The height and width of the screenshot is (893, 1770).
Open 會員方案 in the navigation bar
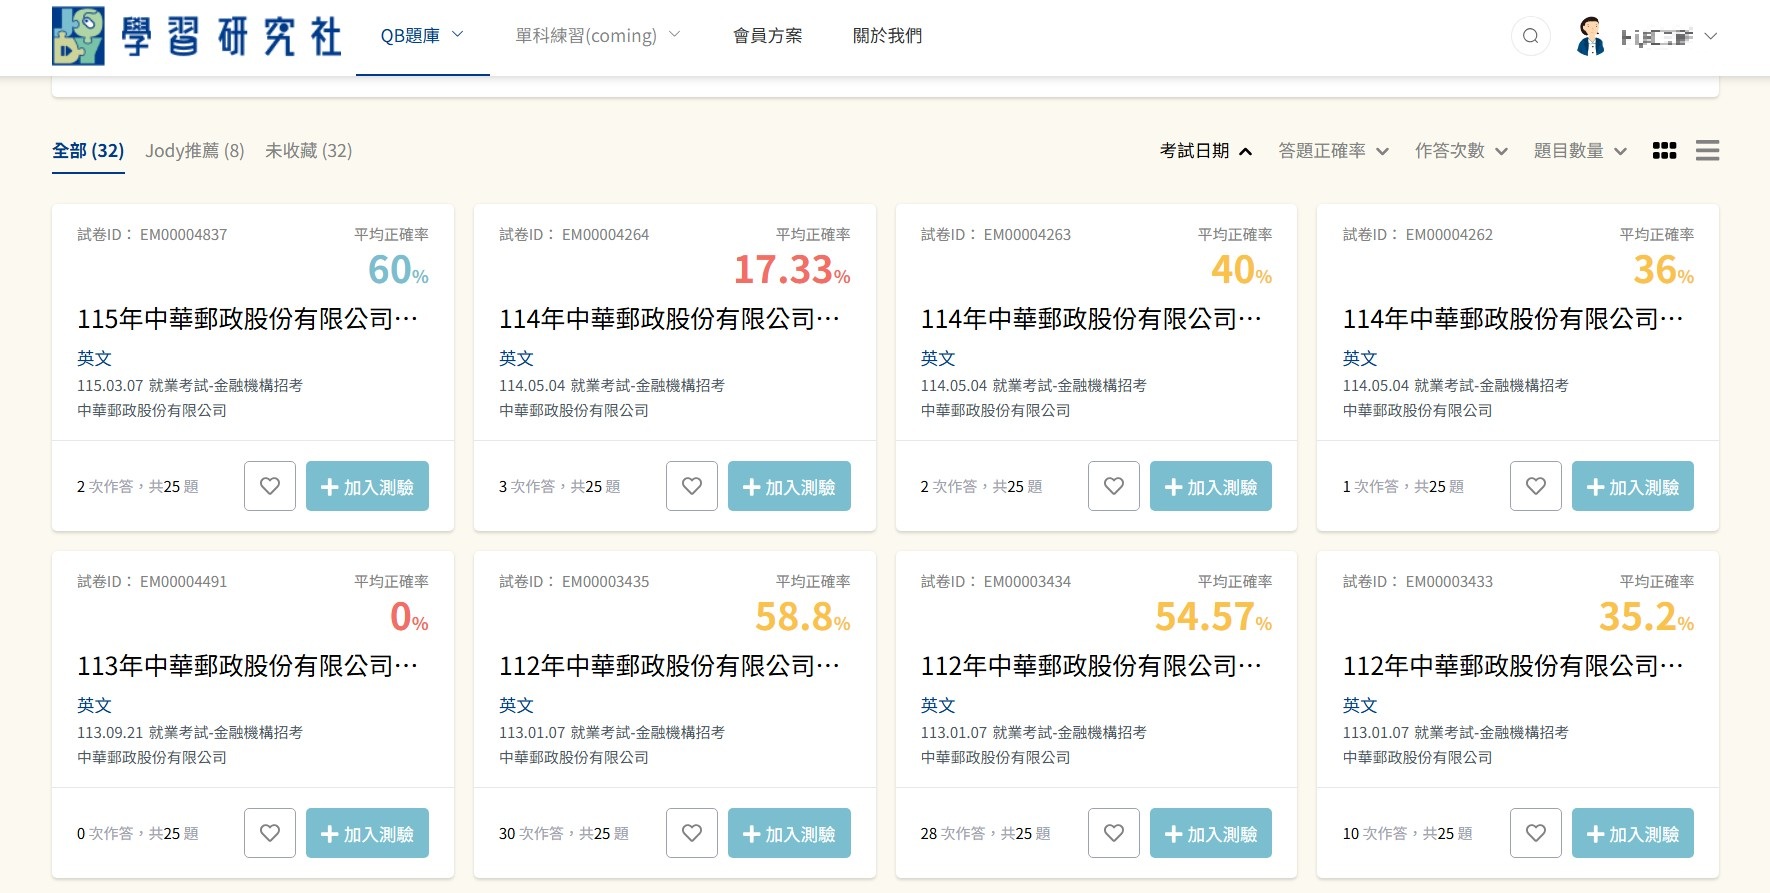(x=767, y=36)
